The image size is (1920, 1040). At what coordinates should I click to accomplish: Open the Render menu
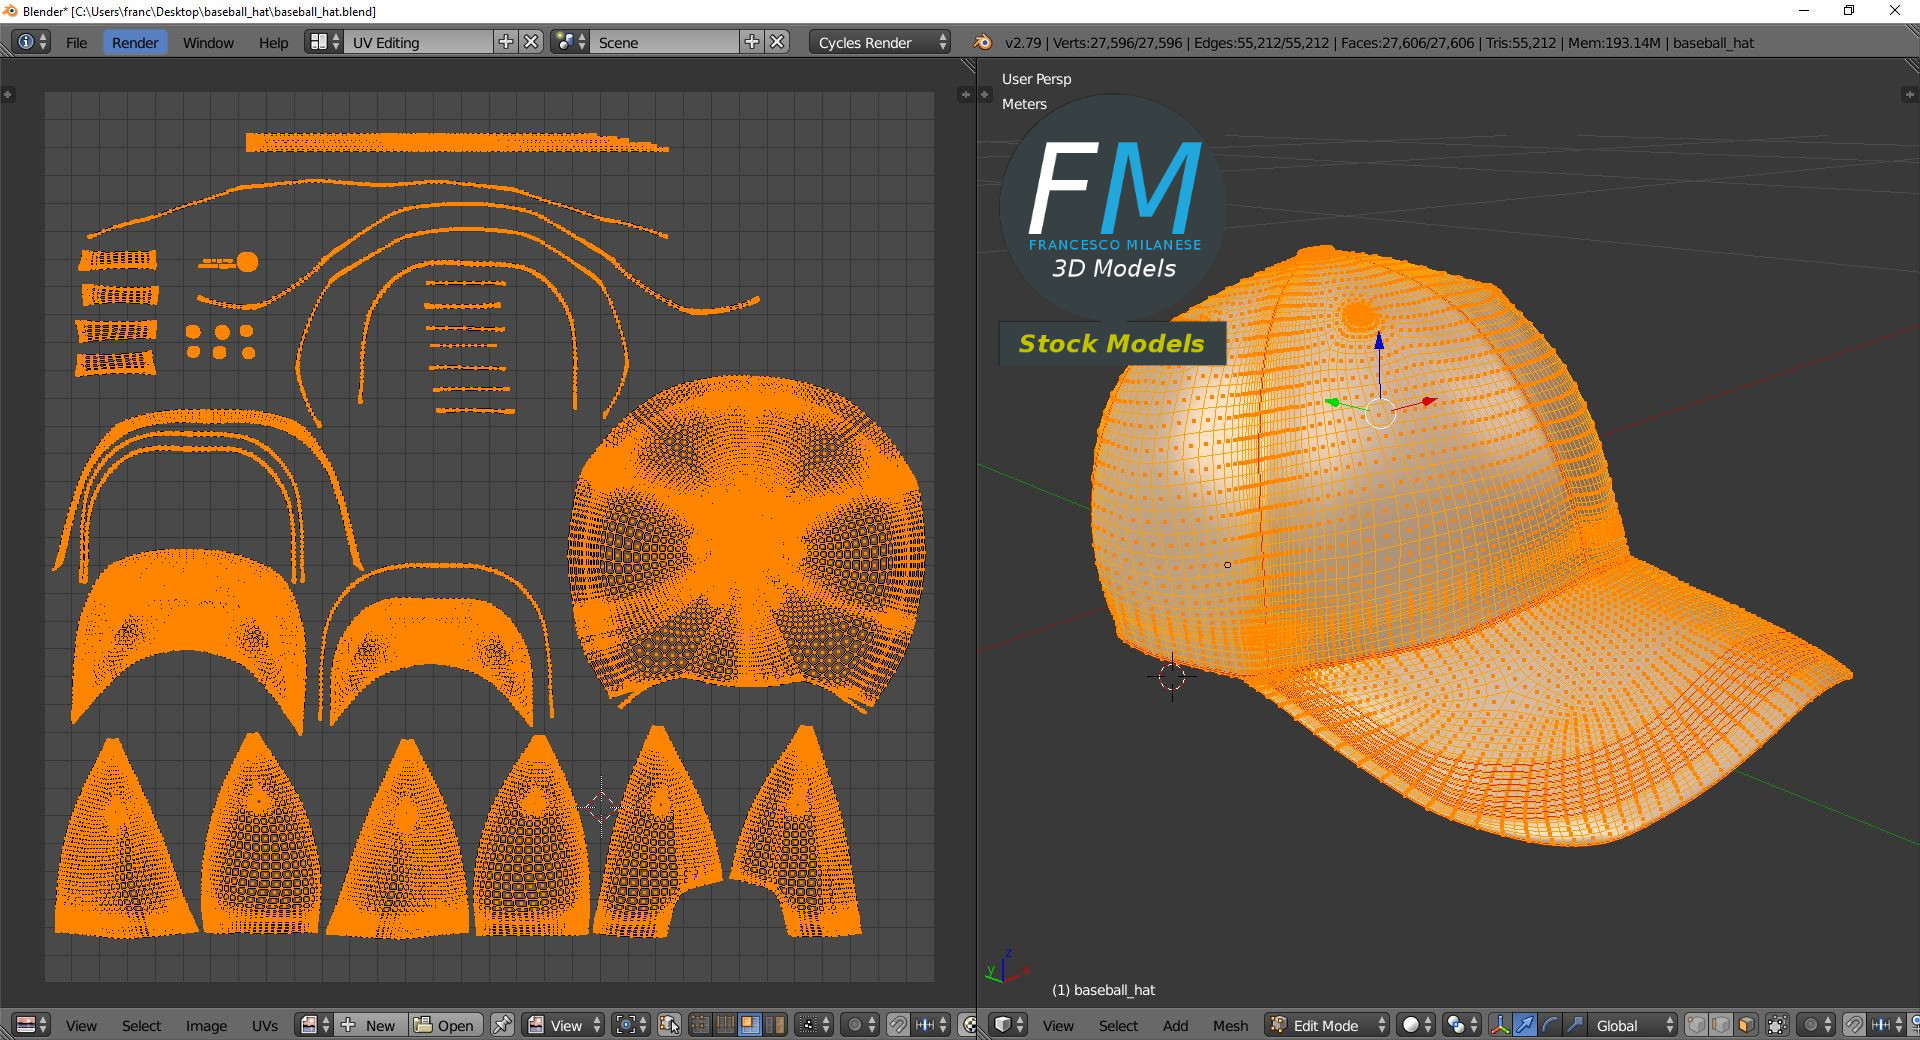(x=135, y=42)
